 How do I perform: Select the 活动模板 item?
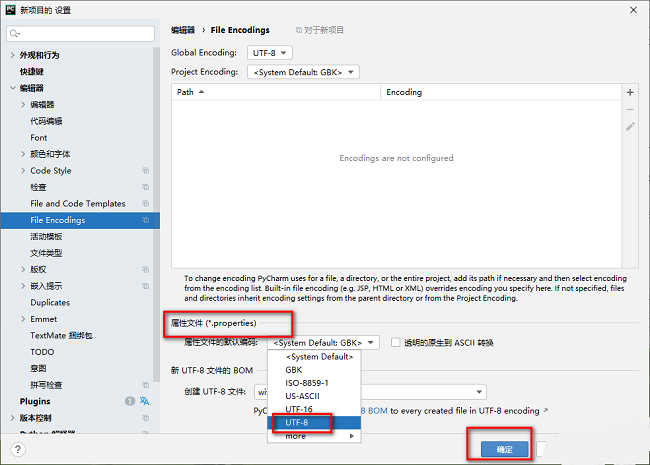46,237
